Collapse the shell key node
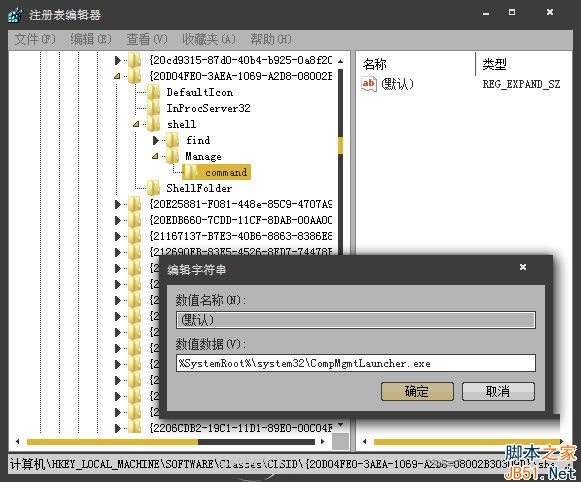 pos(136,124)
